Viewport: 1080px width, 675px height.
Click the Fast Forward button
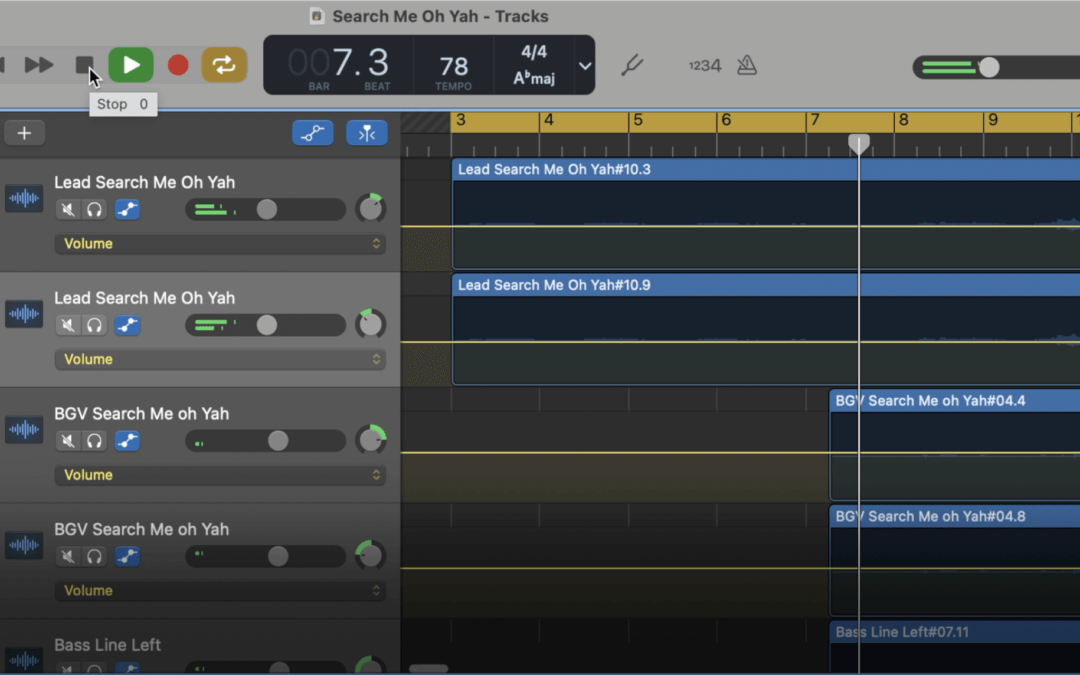coord(39,65)
